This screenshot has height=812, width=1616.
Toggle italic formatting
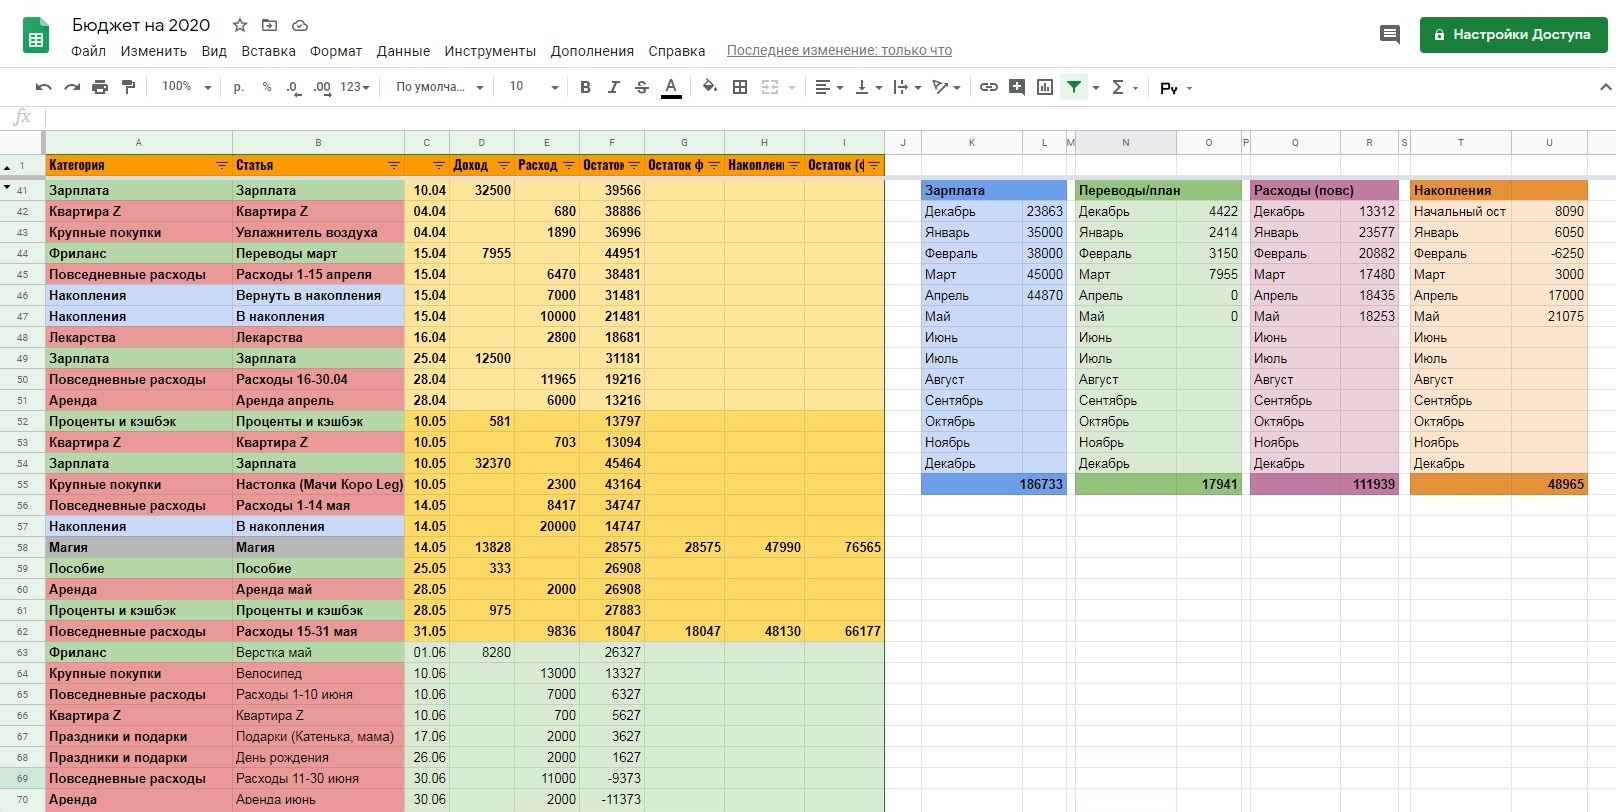pyautogui.click(x=613, y=87)
